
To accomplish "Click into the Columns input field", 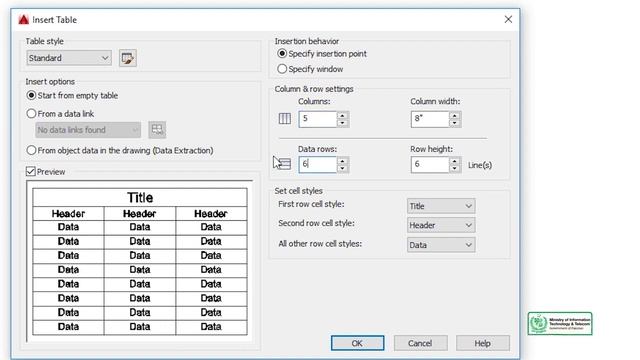I will coord(318,119).
